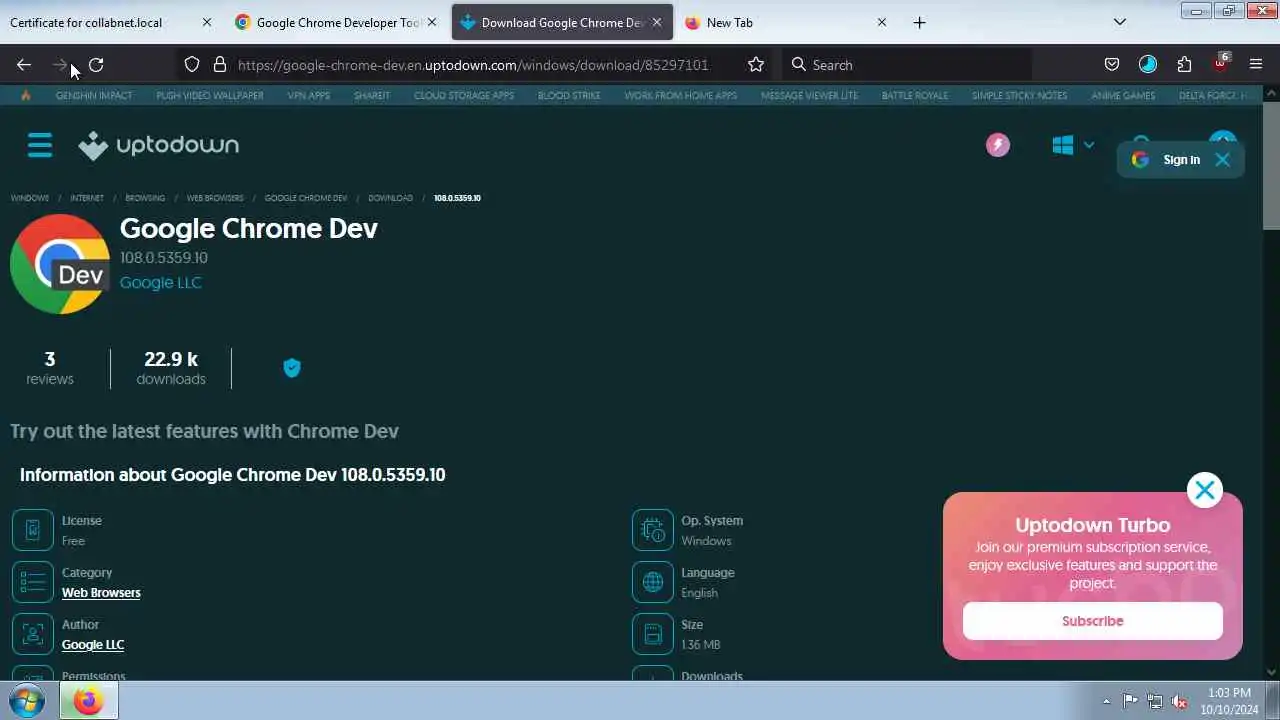The image size is (1280, 720).
Task: Close the Uptodown Turbo promotion
Action: (1205, 490)
